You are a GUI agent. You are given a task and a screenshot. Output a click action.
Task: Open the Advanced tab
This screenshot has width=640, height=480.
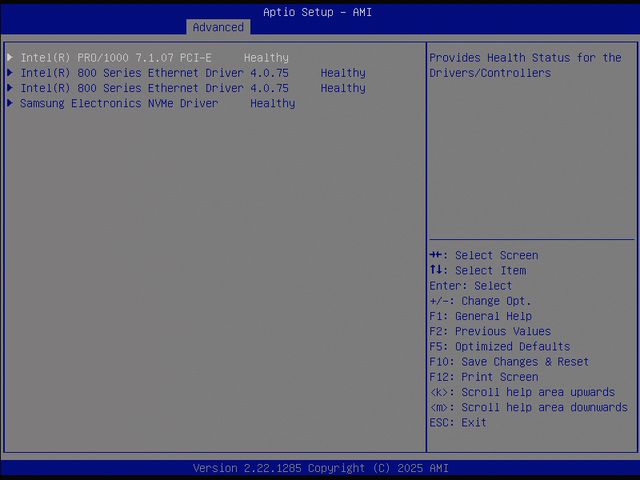pos(218,27)
